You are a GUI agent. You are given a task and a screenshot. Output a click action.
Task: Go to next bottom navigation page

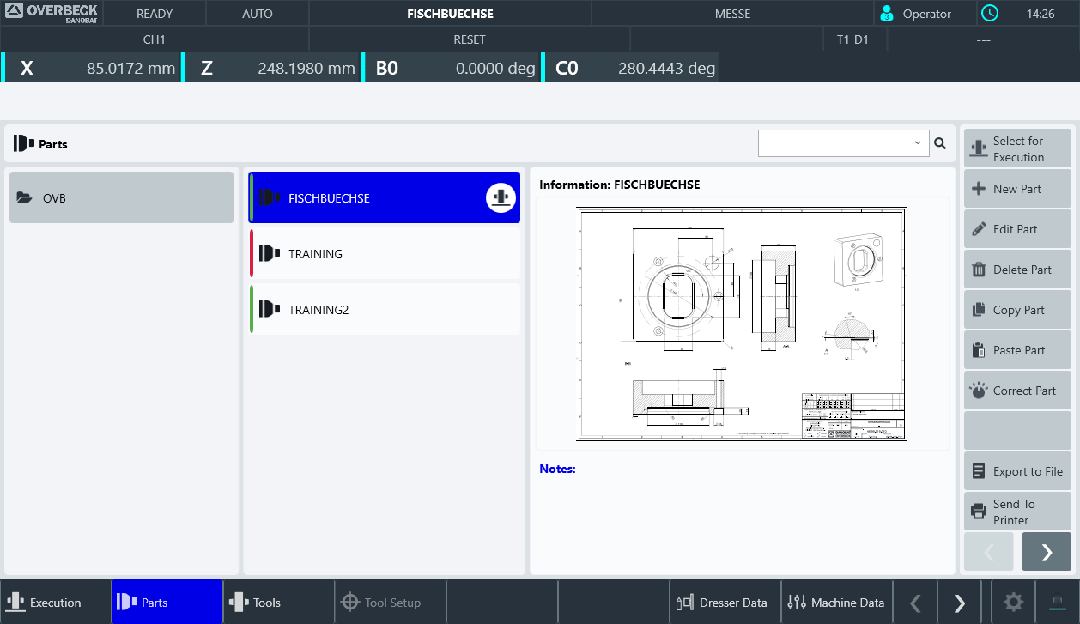[959, 603]
